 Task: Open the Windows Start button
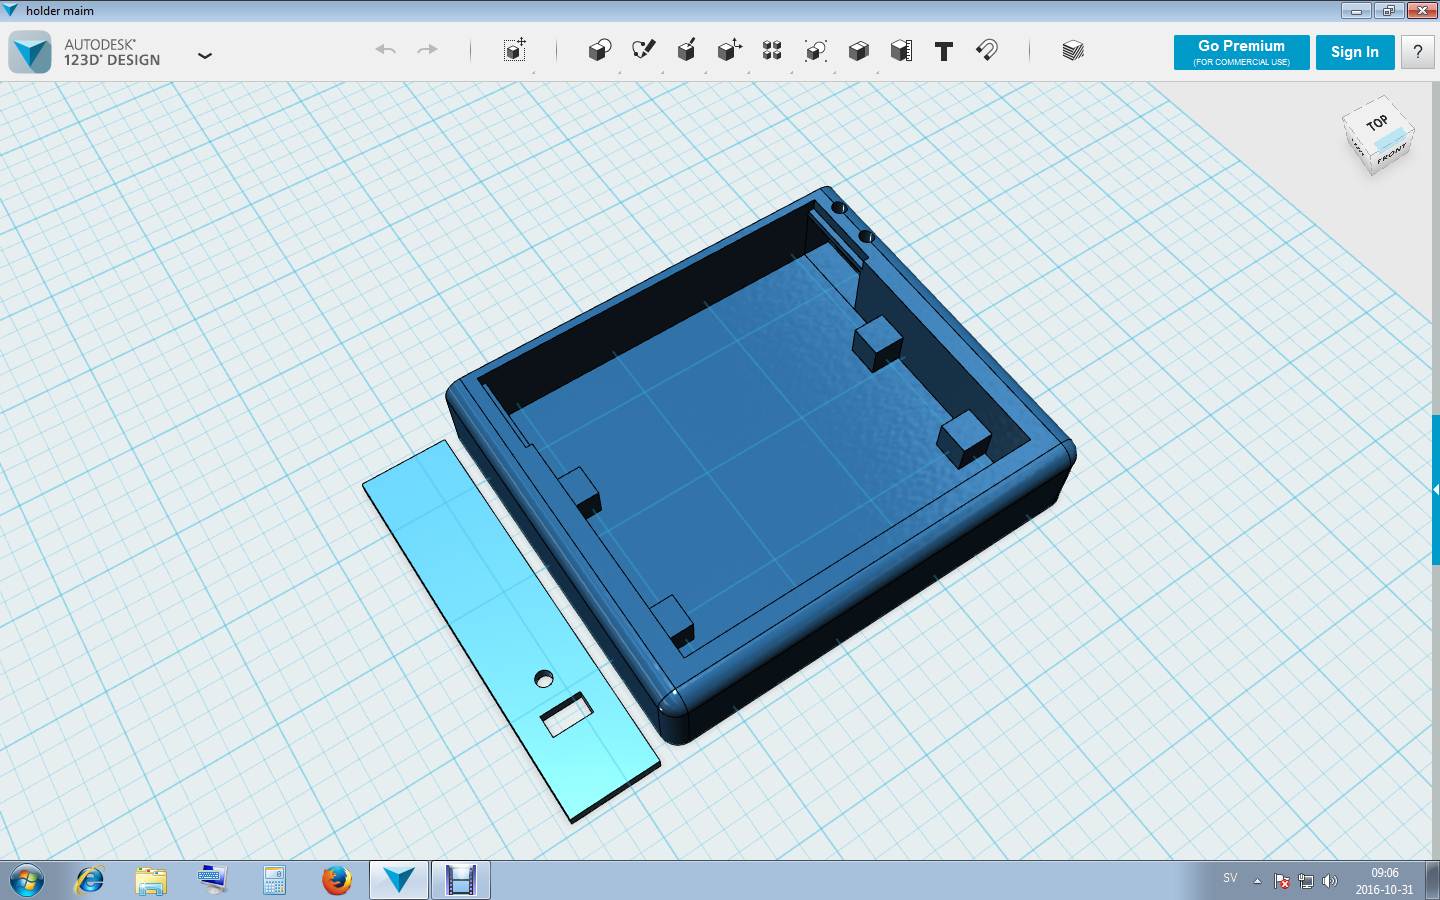[x=27, y=880]
